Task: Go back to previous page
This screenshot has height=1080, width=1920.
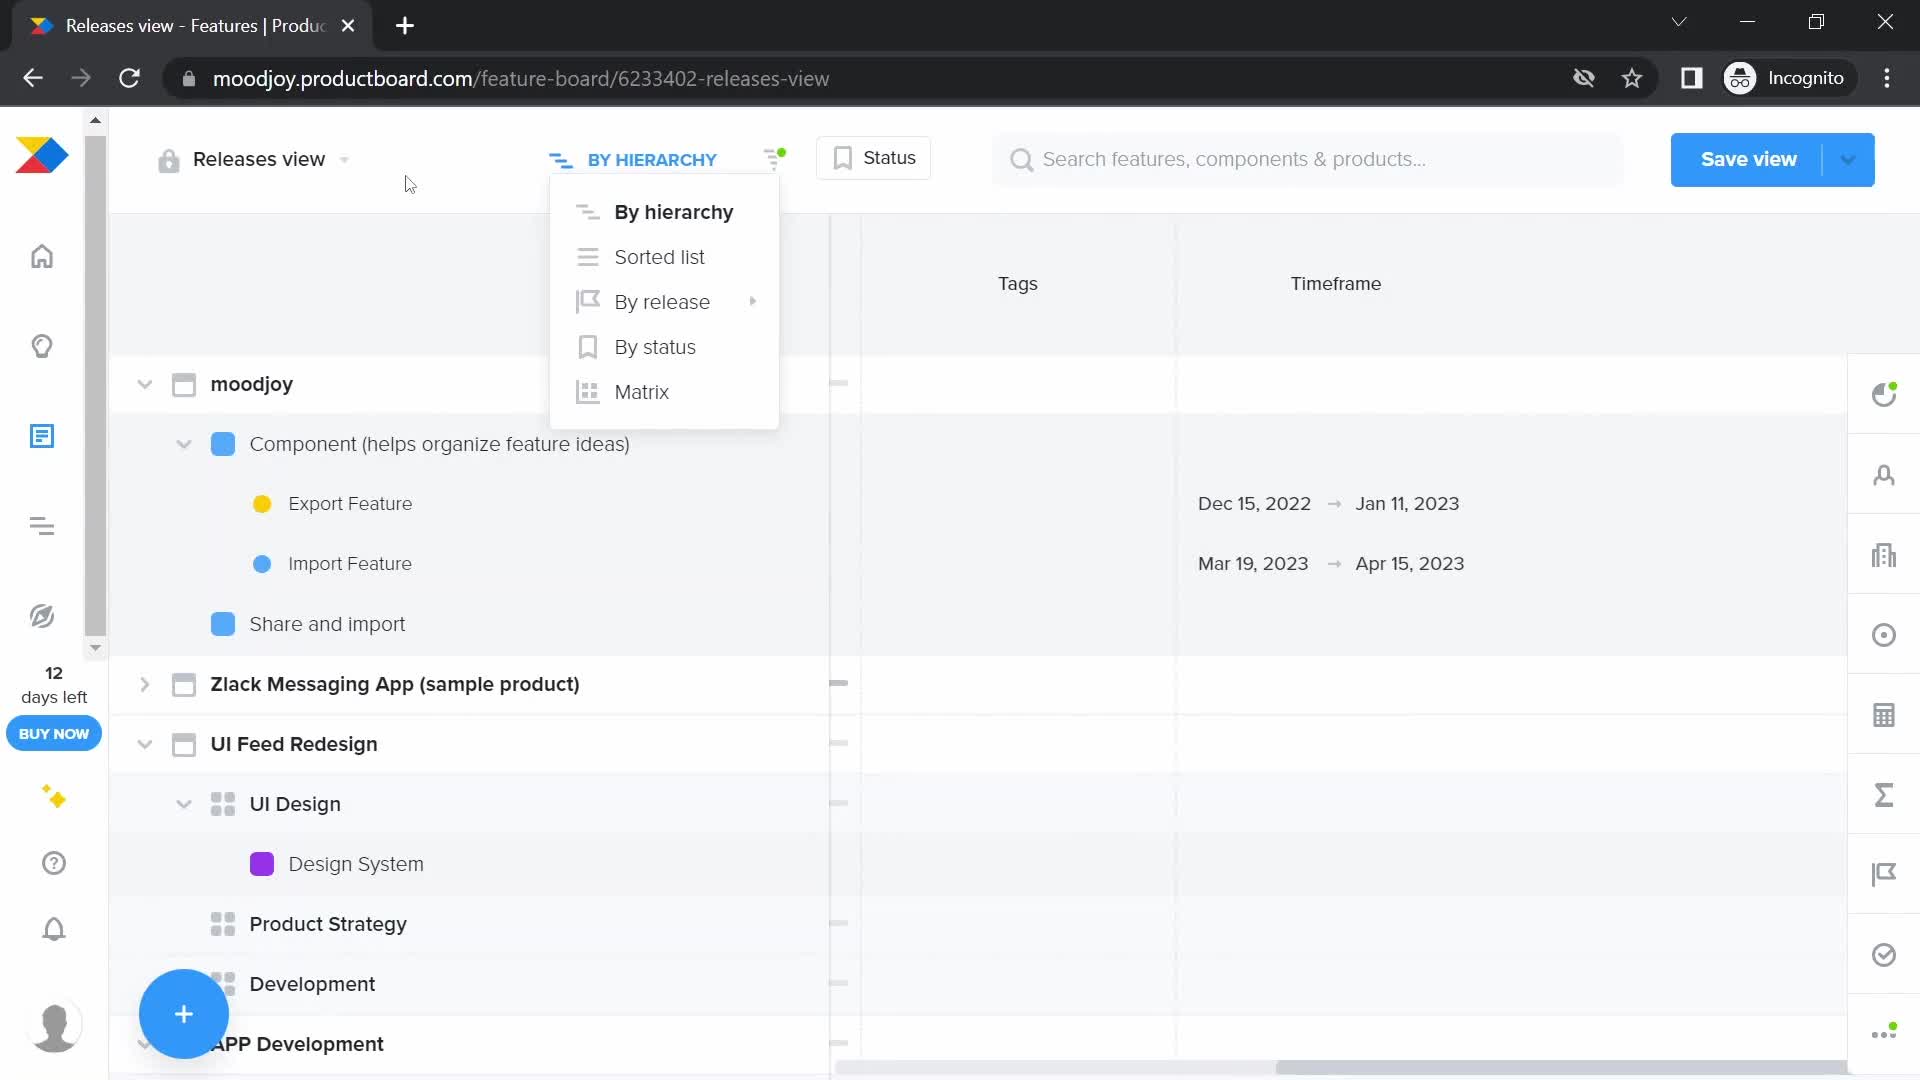Action: [33, 78]
